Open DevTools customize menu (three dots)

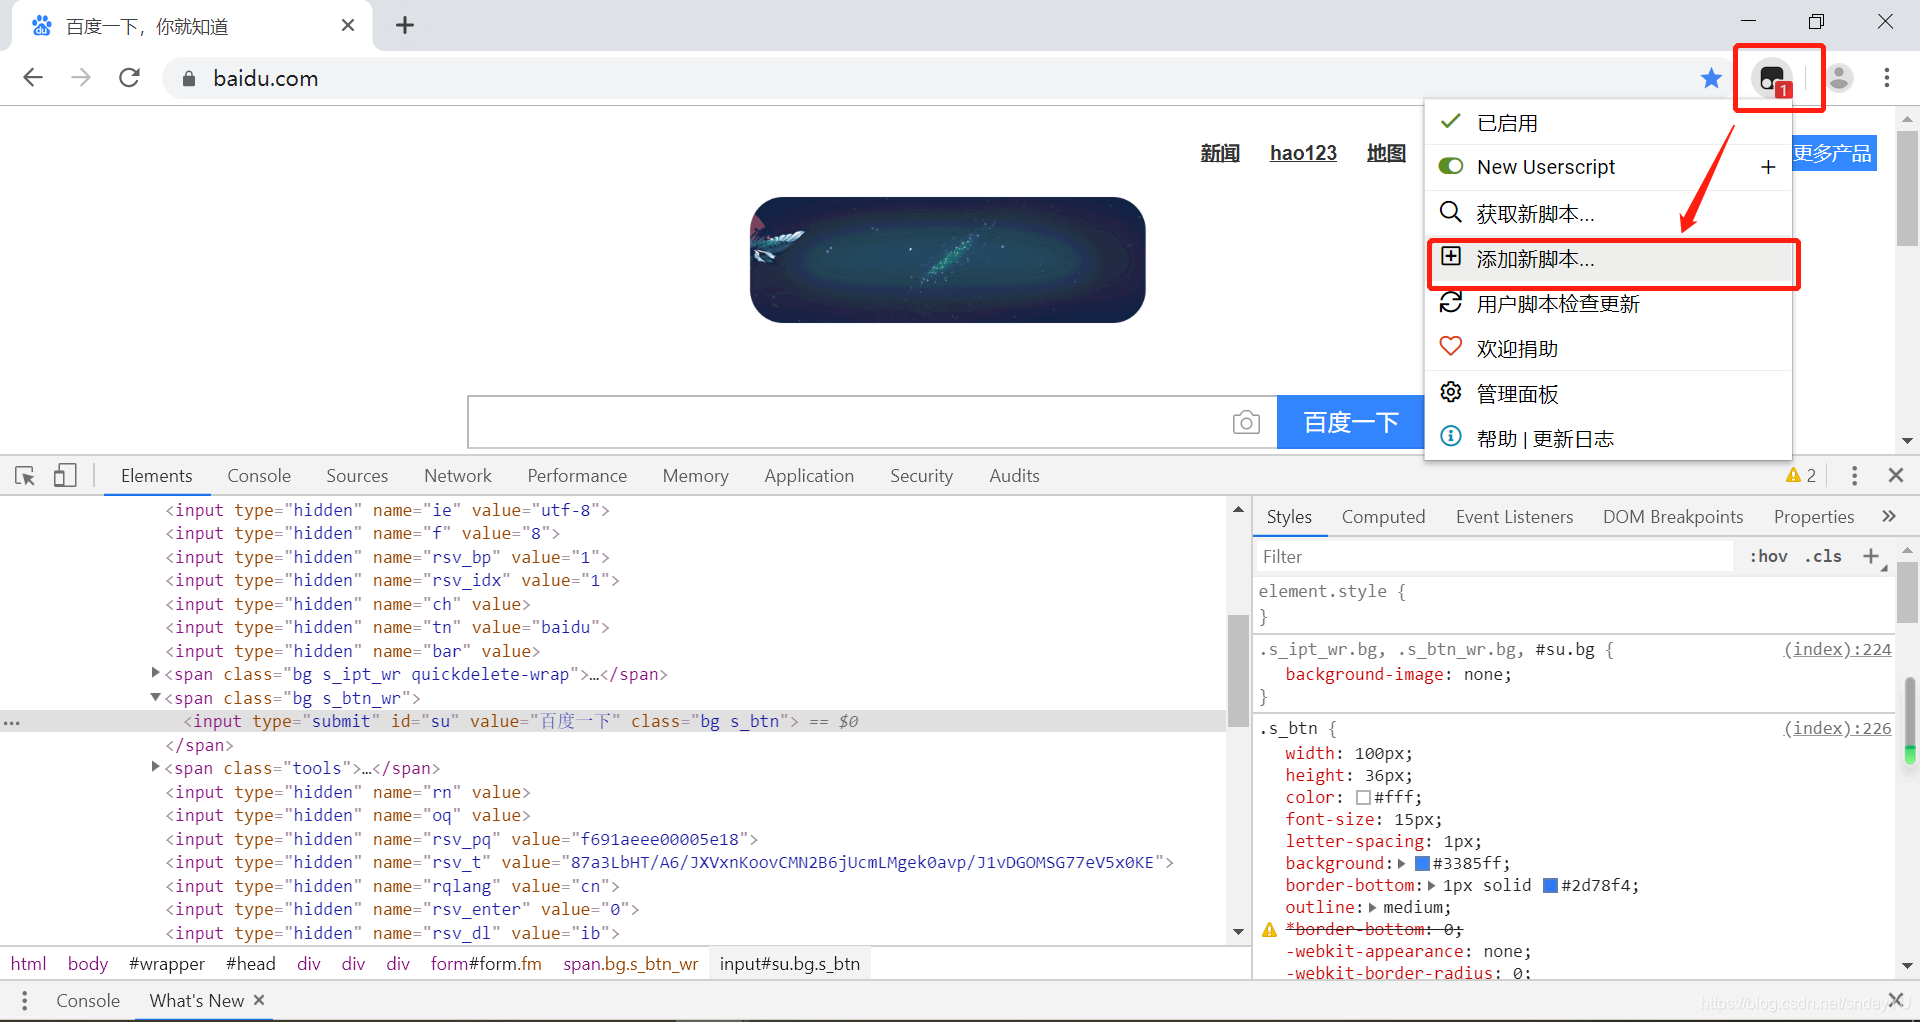point(1854,476)
